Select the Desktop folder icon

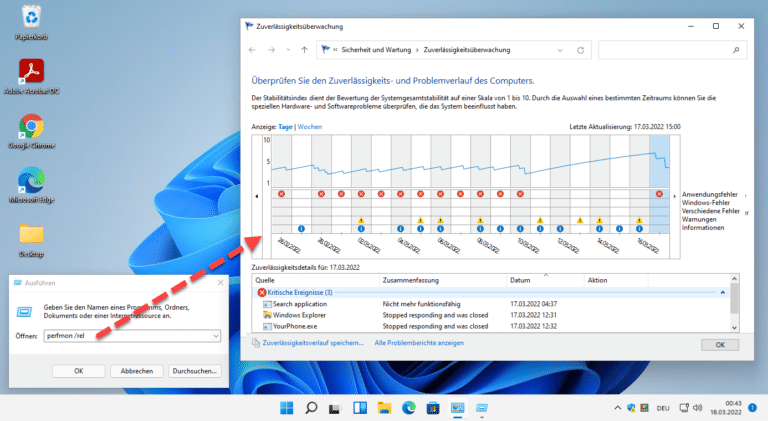pos(31,240)
